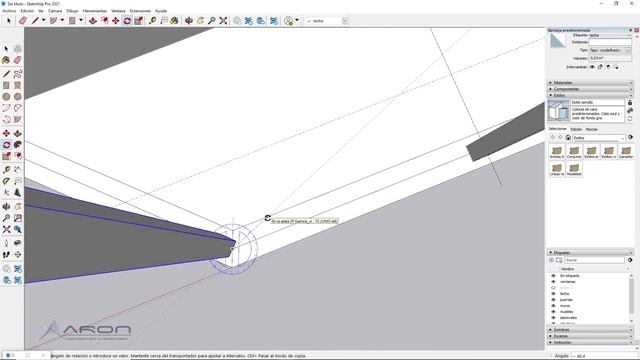Choose the Line pencil tool in top toolbar

[x=36, y=20]
